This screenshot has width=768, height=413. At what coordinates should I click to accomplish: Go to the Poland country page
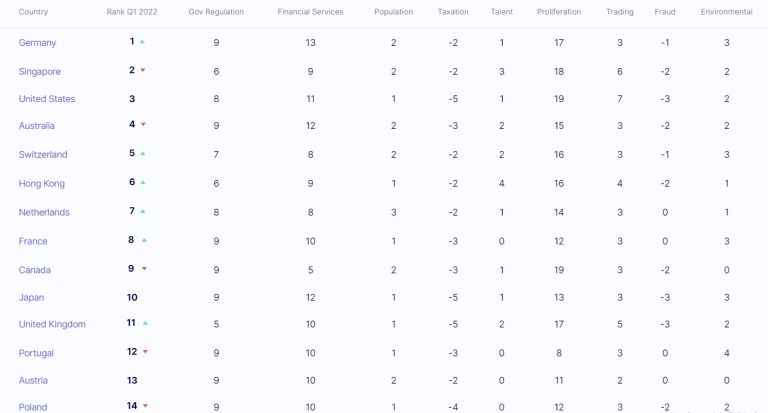point(33,407)
